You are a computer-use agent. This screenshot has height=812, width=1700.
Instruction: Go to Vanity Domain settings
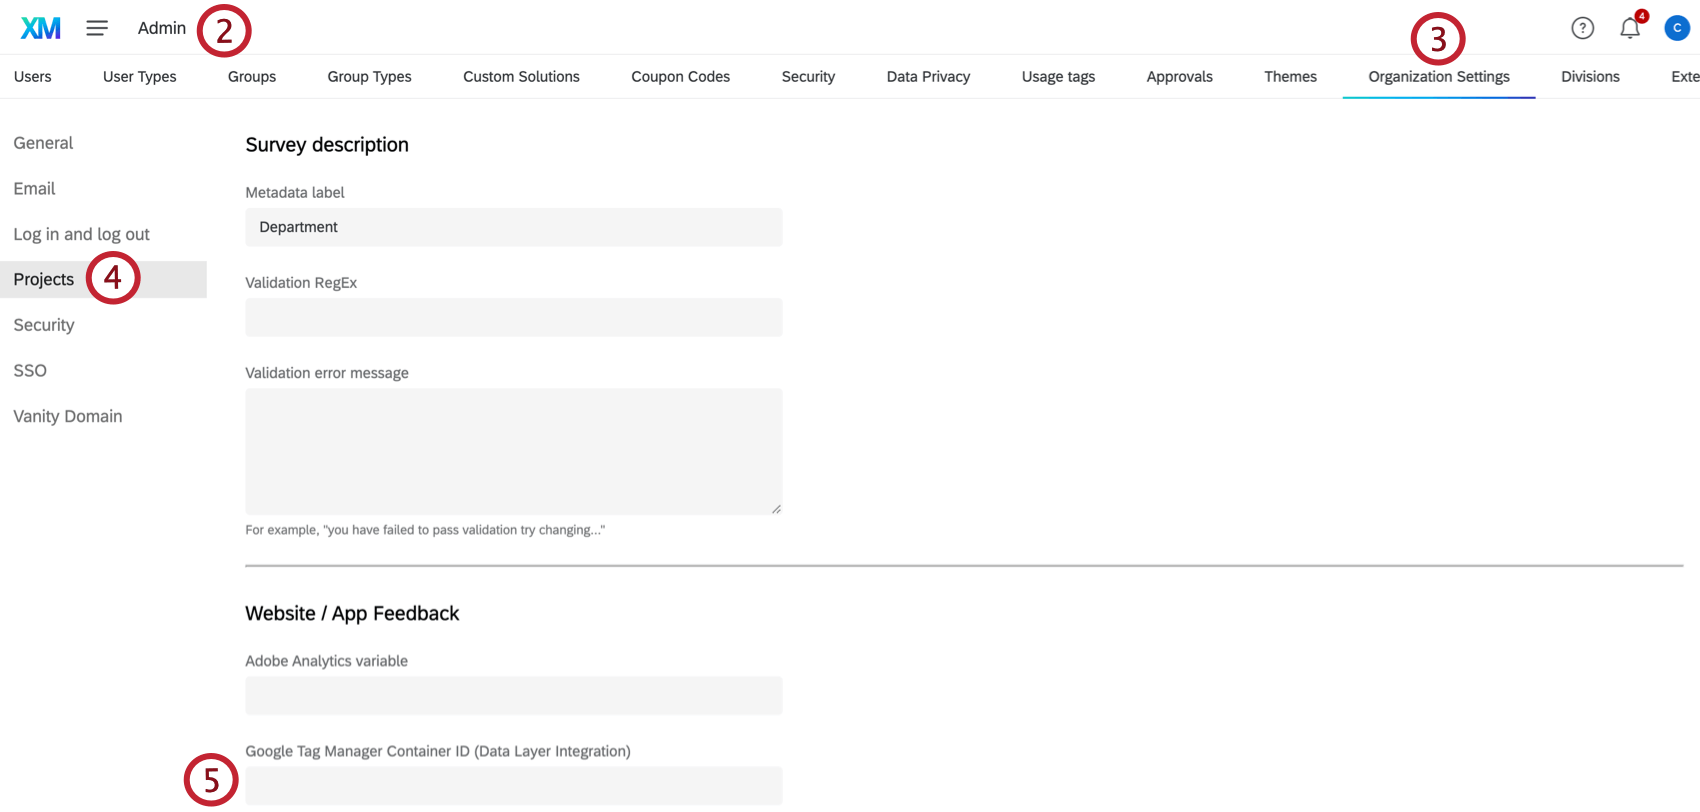(68, 416)
